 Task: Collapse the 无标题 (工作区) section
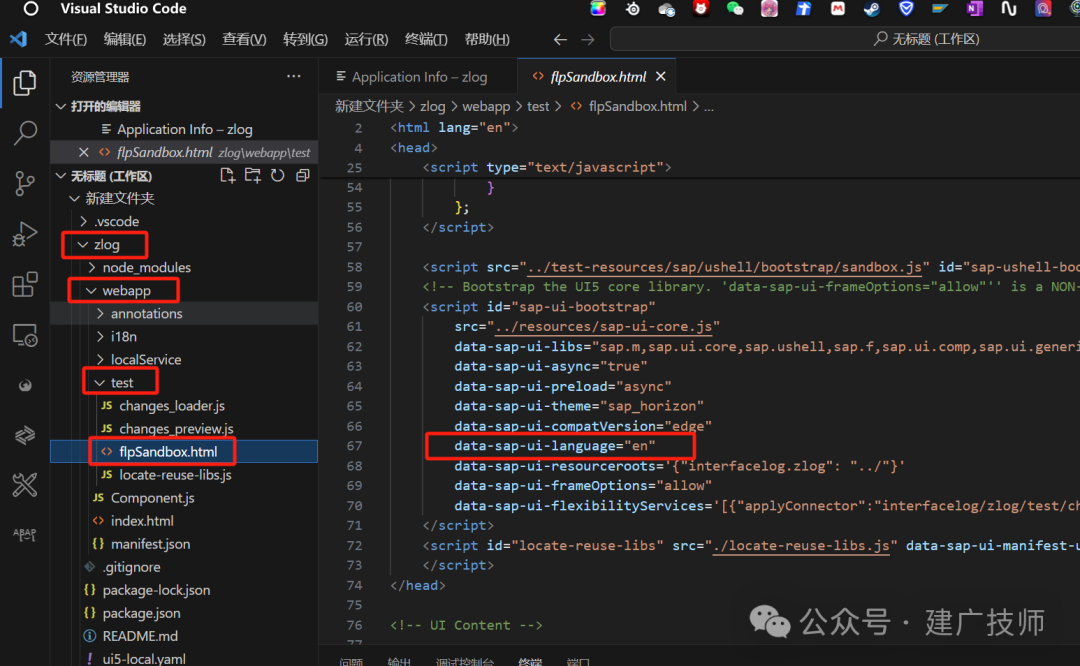(61, 176)
